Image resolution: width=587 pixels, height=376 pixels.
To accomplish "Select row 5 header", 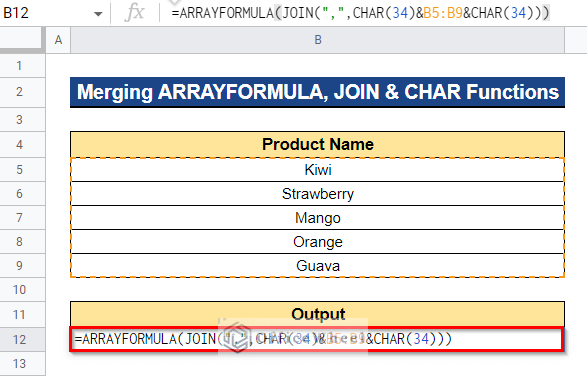I will pyautogui.click(x=22, y=170).
